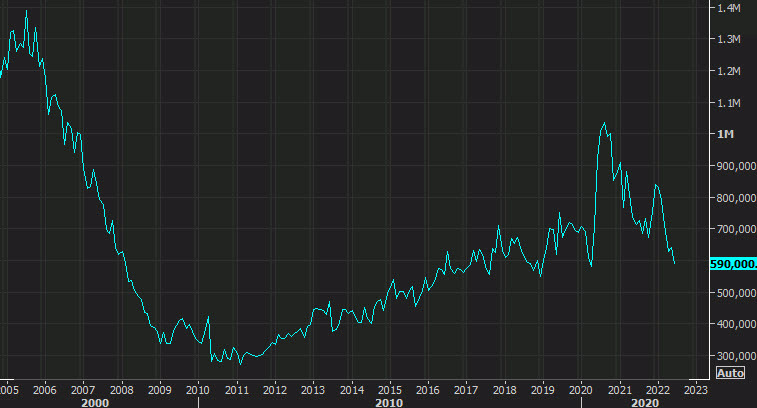Click the 1M y-axis price label
Viewport: 757px width, 408px height.
tap(725, 135)
